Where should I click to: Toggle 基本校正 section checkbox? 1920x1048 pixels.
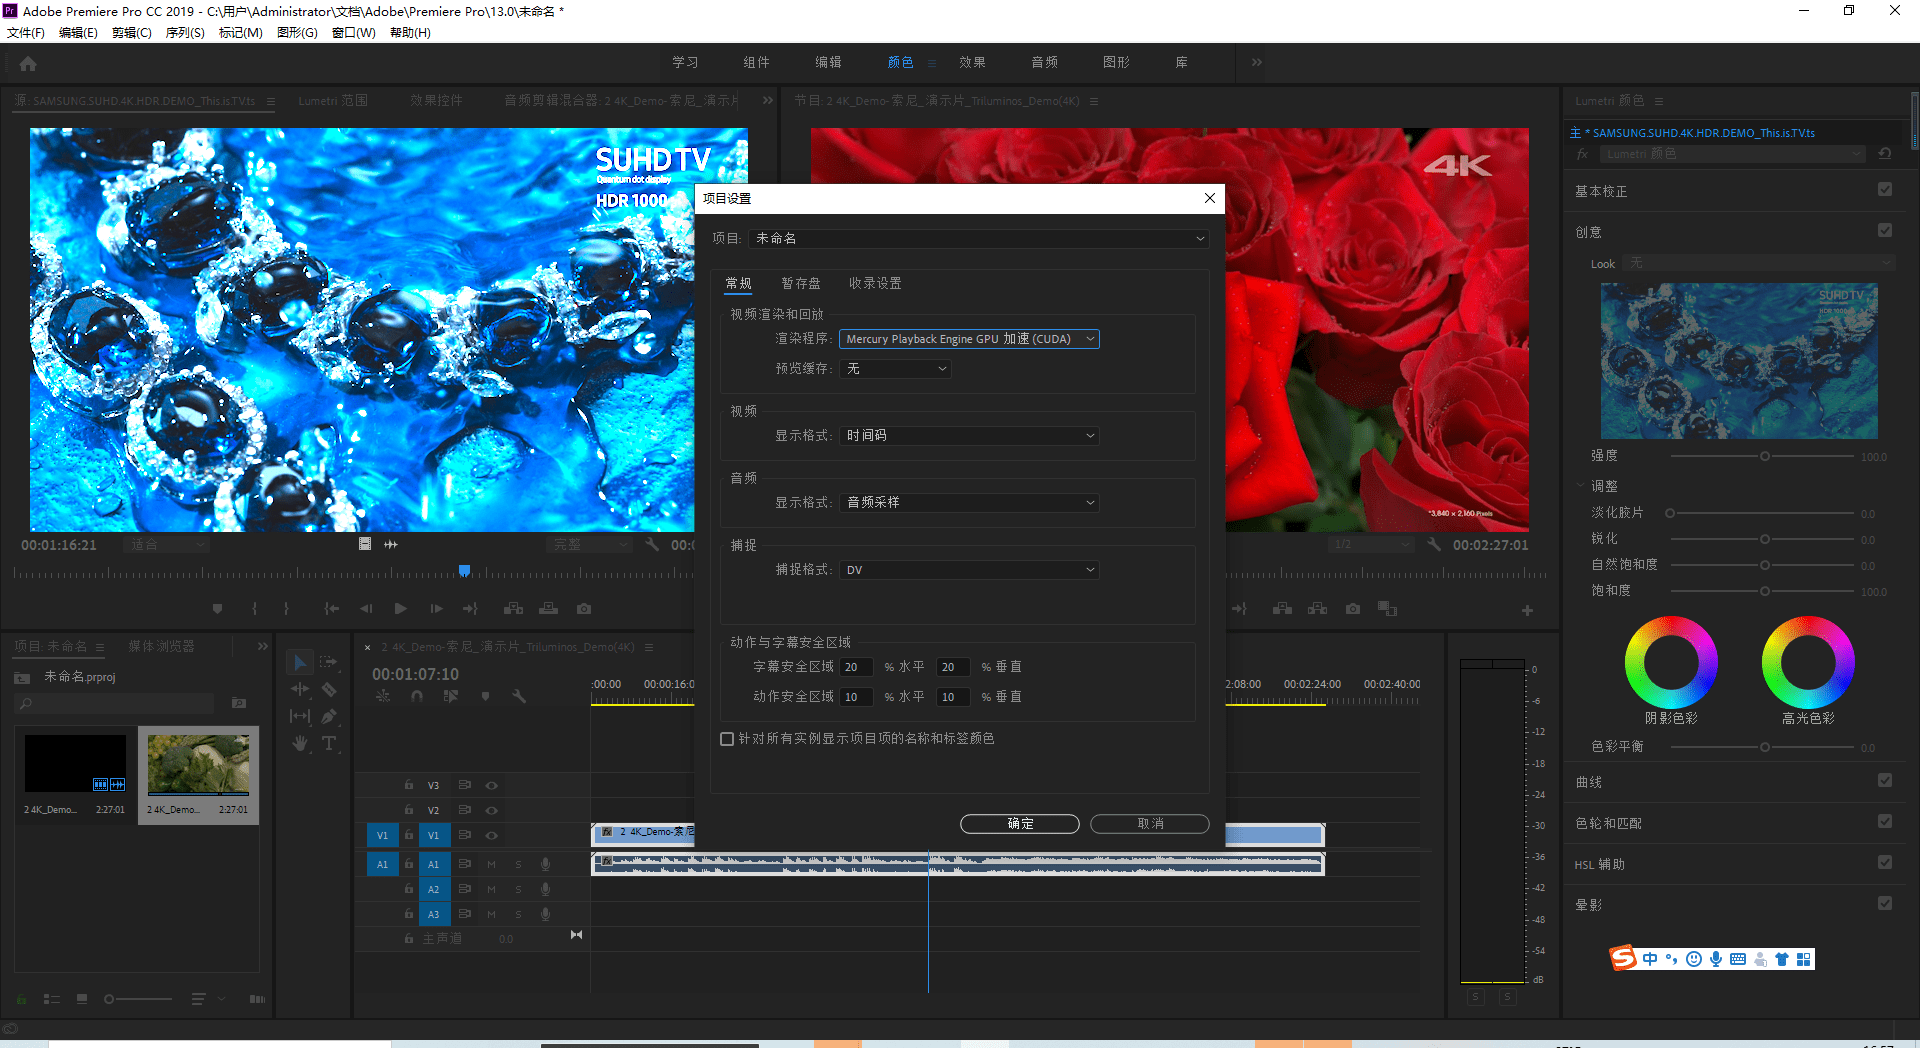point(1885,190)
